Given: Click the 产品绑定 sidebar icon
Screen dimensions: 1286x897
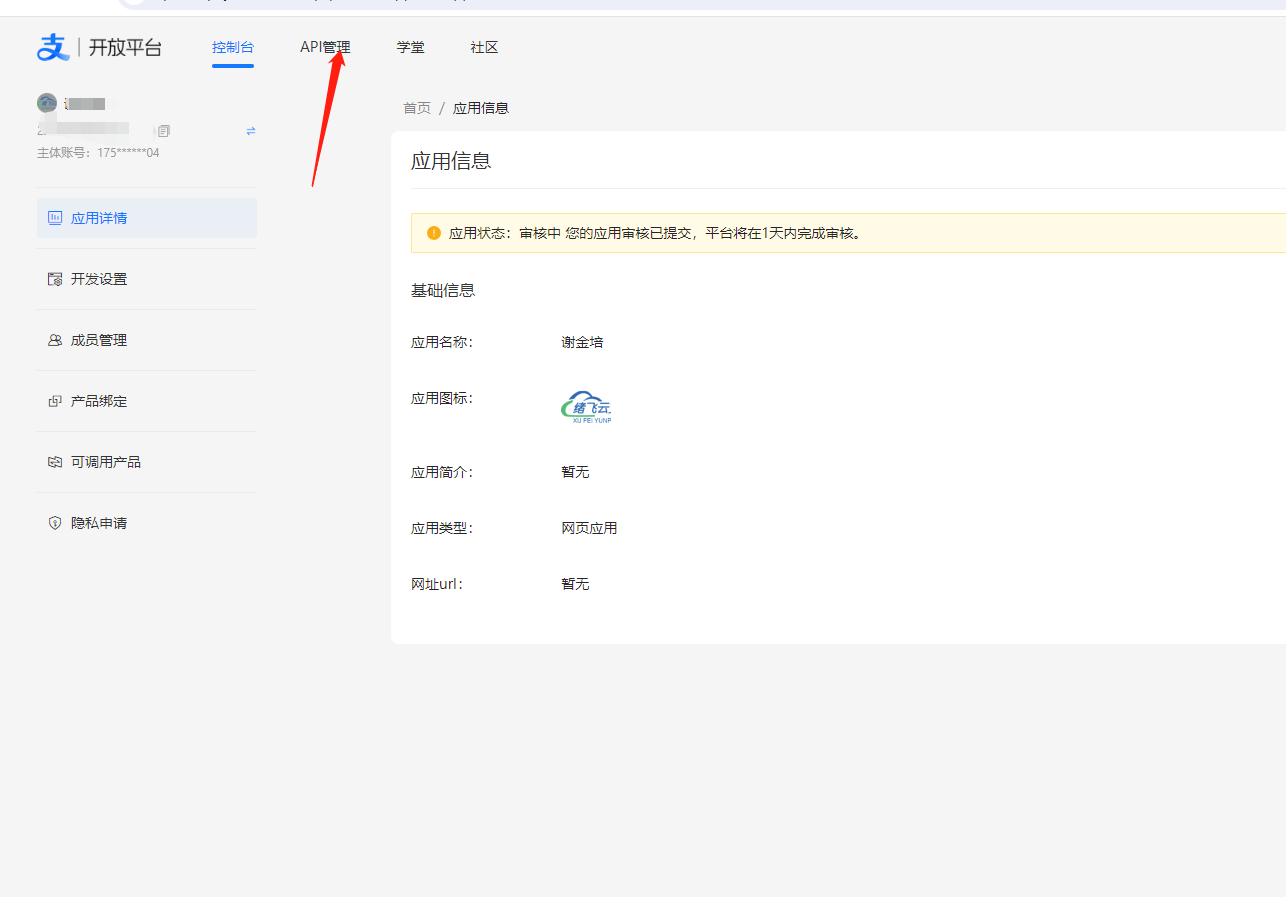Looking at the screenshot, I should pyautogui.click(x=55, y=401).
